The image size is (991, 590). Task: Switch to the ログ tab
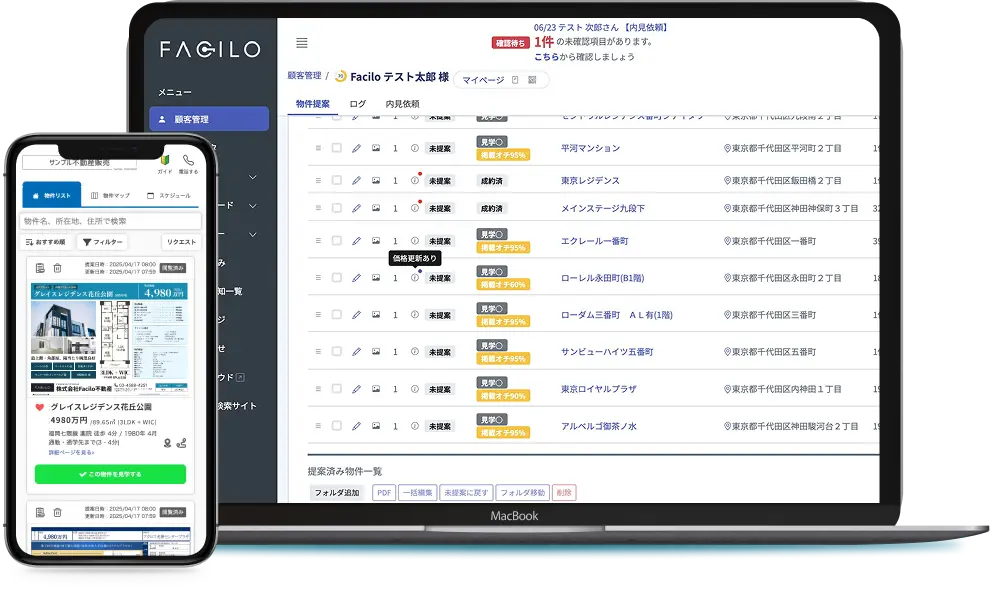pos(358,104)
